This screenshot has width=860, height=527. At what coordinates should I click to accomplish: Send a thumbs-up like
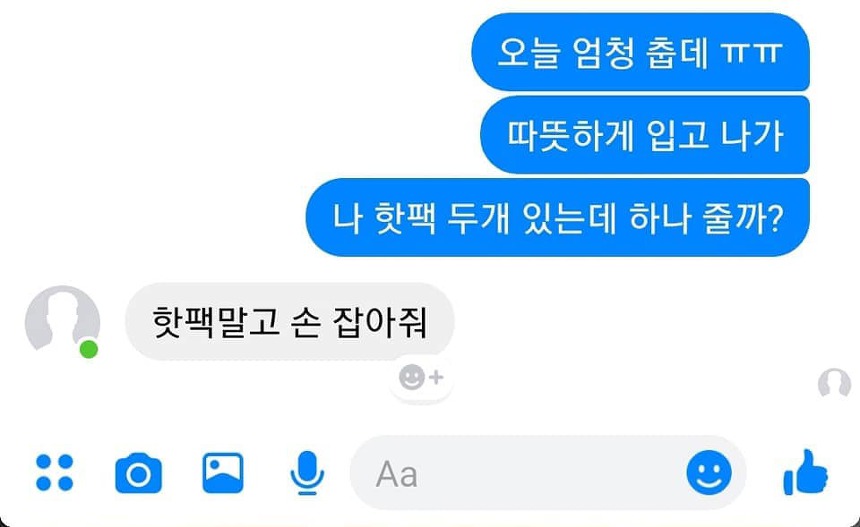tap(806, 472)
